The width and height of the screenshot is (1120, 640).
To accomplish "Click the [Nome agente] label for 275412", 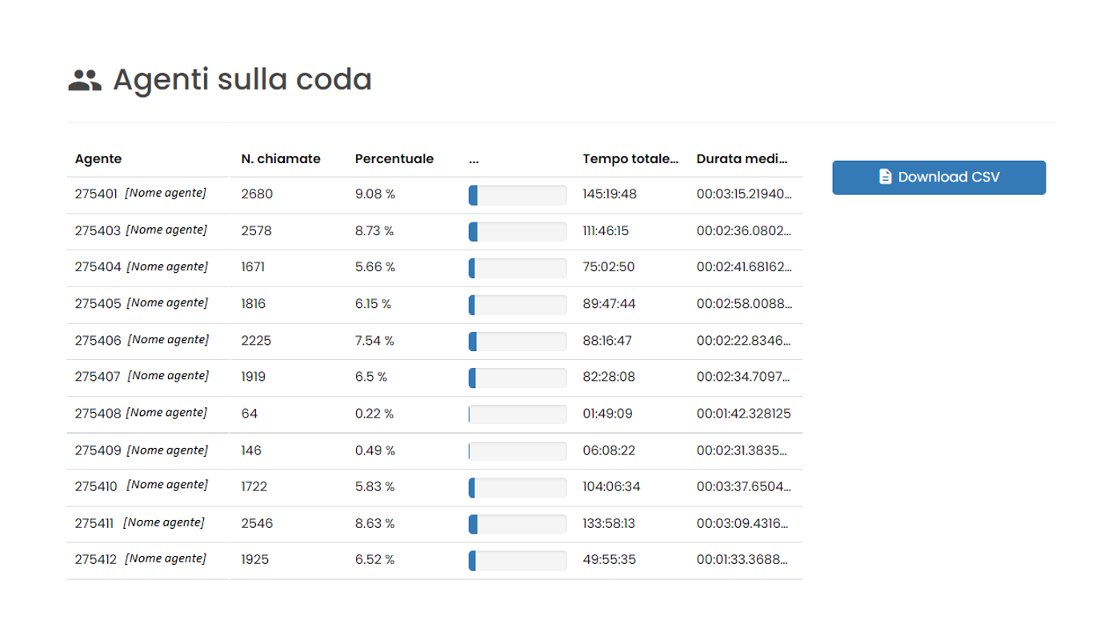I will (x=166, y=558).
